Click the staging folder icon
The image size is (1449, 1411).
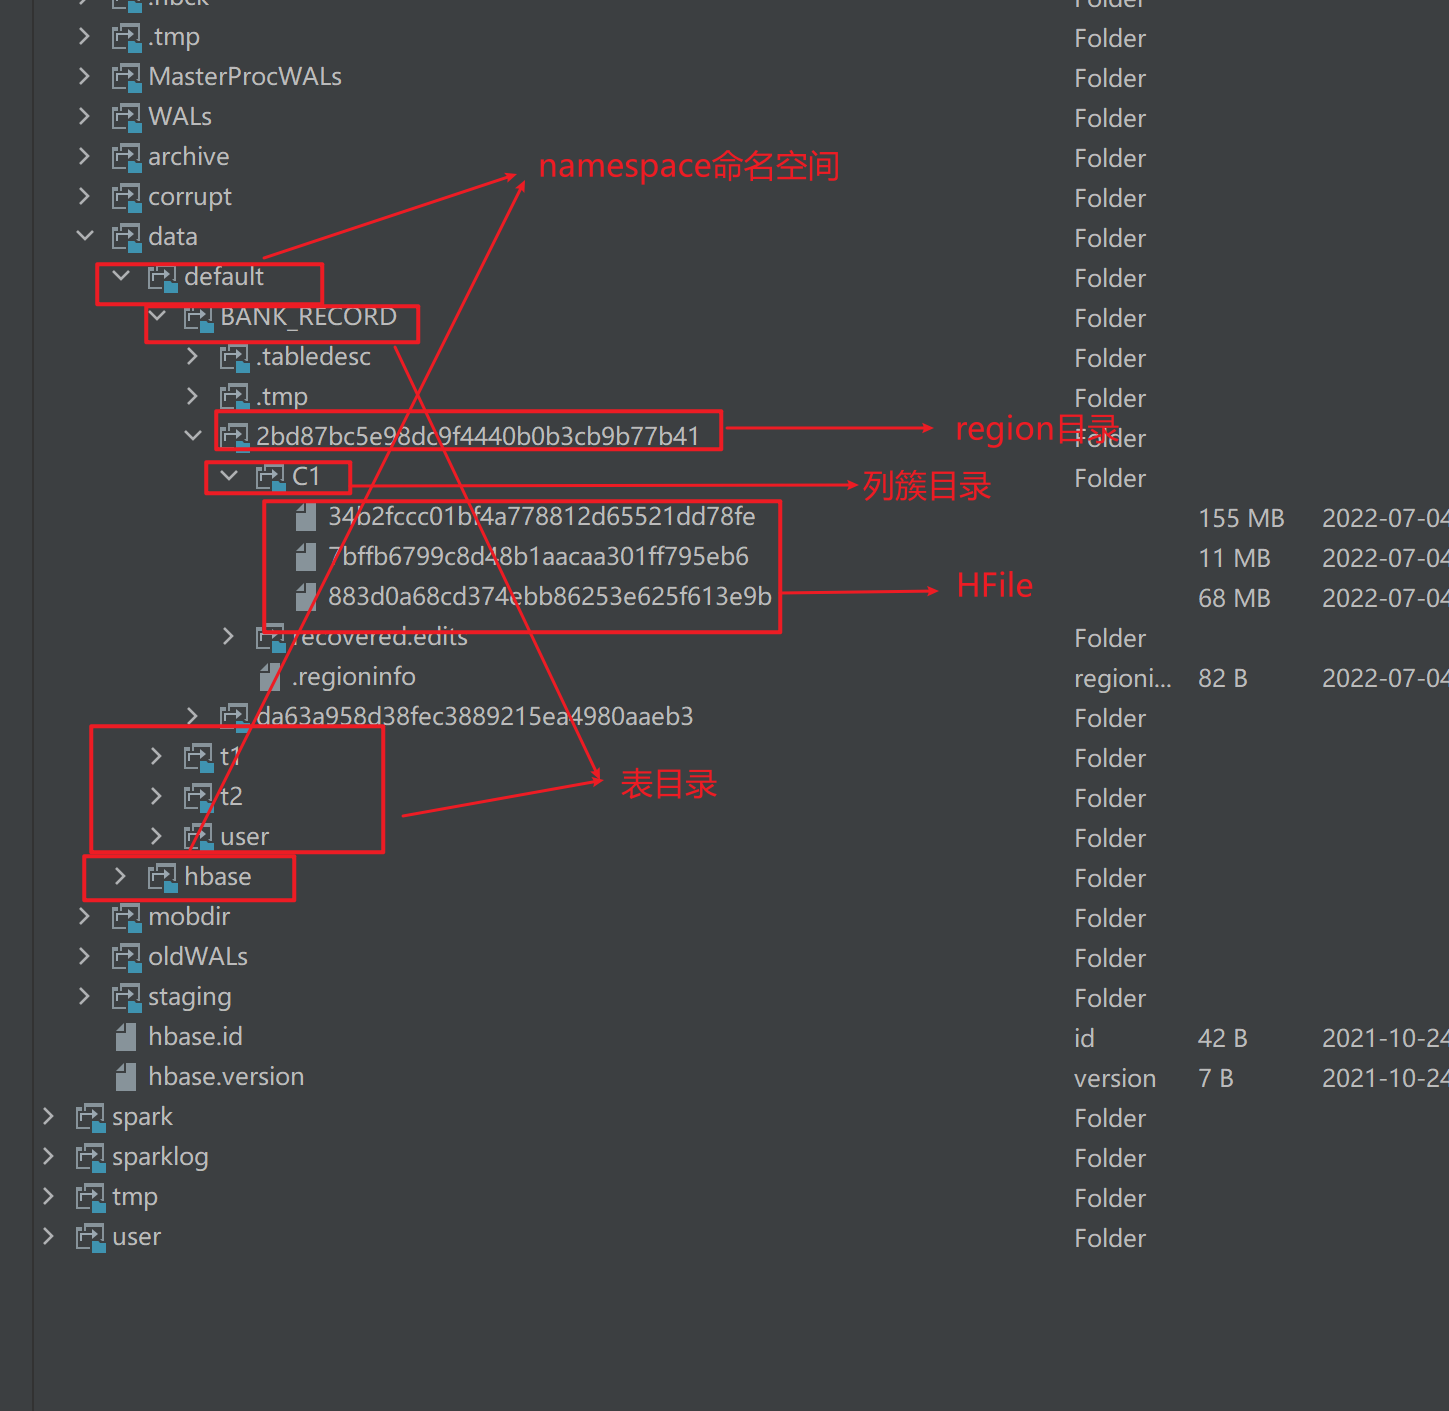(126, 998)
